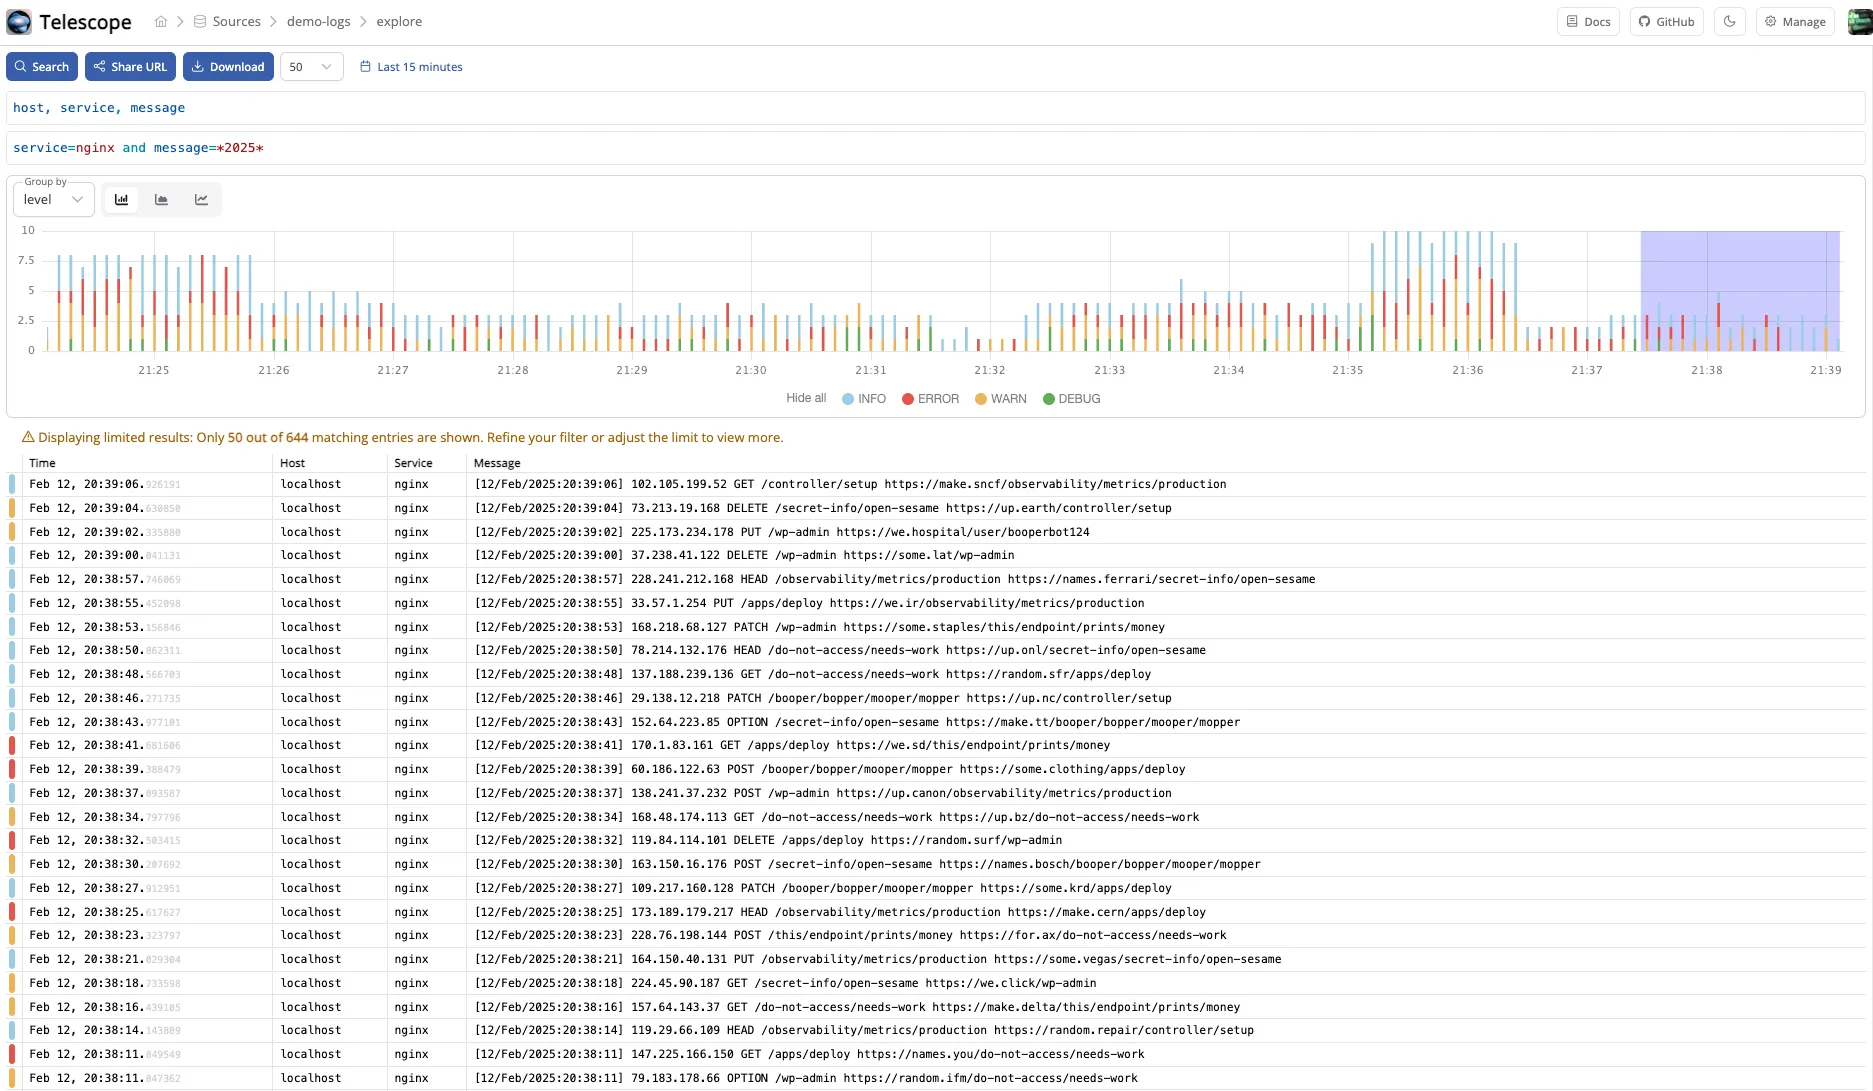
Task: Go to the demo-logs breadcrumb
Action: [318, 20]
